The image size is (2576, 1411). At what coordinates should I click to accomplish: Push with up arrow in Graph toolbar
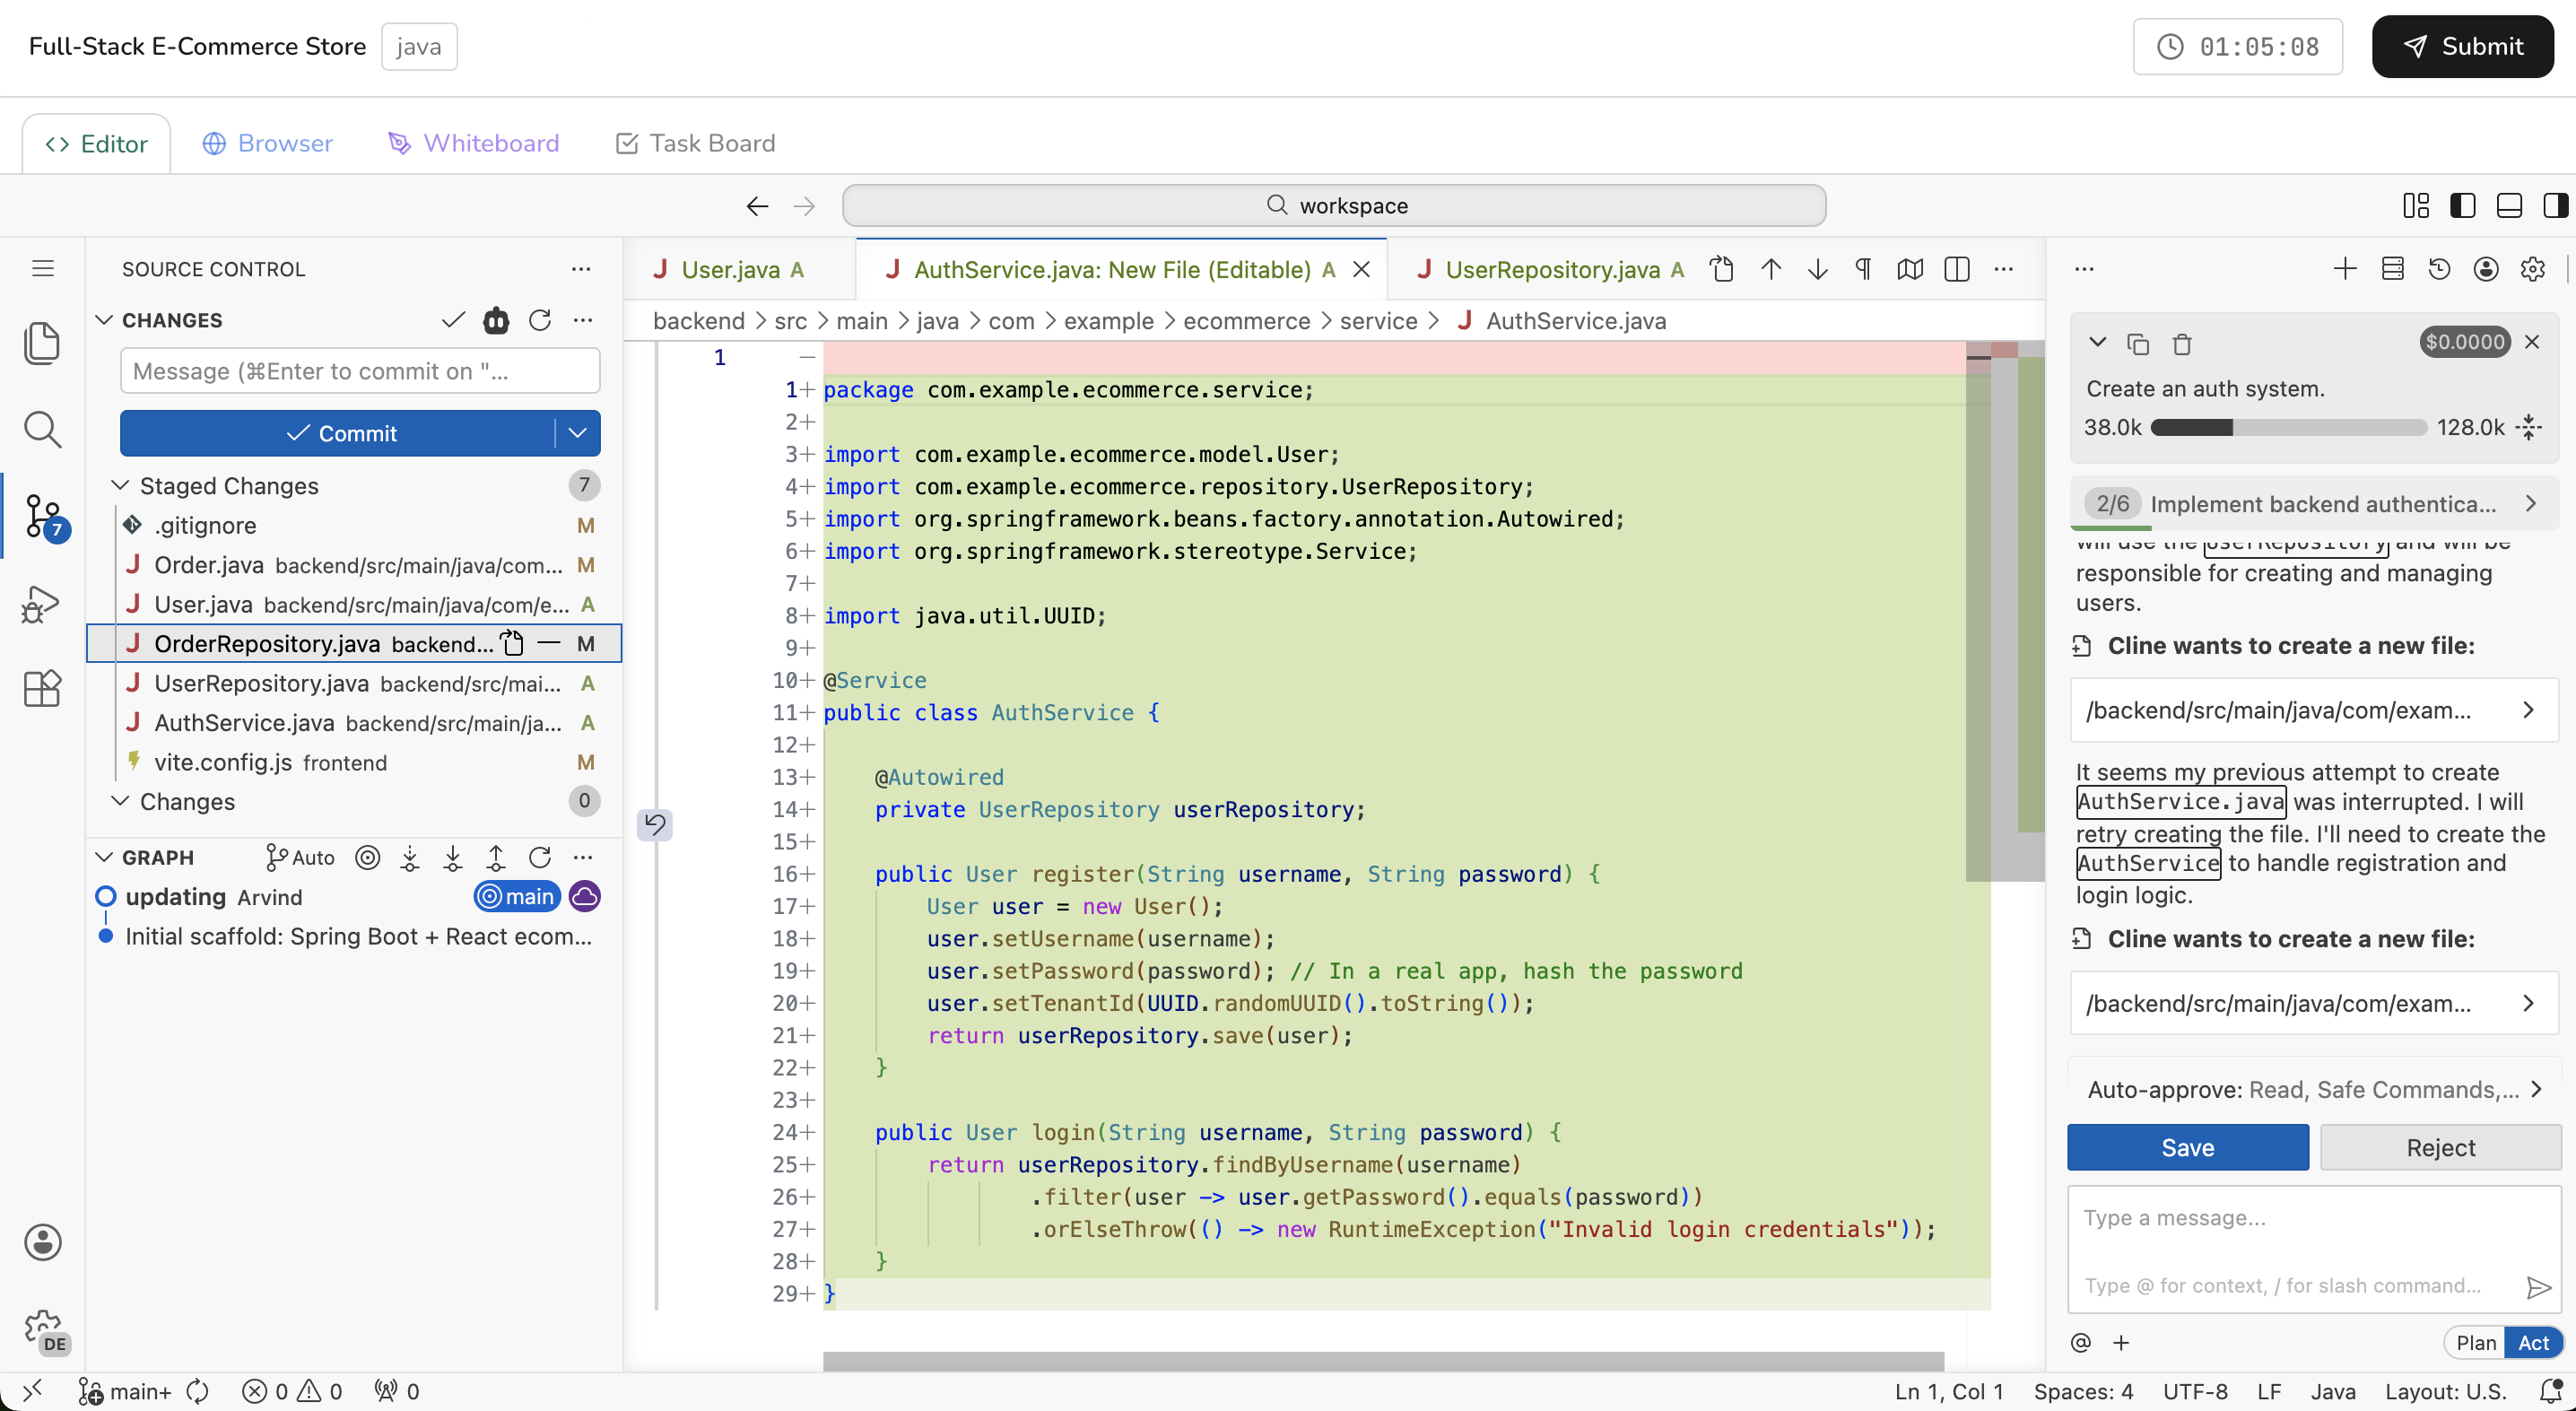496,858
